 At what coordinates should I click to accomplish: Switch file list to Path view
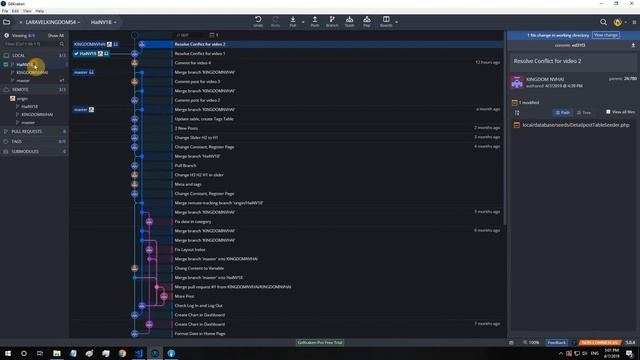562,112
